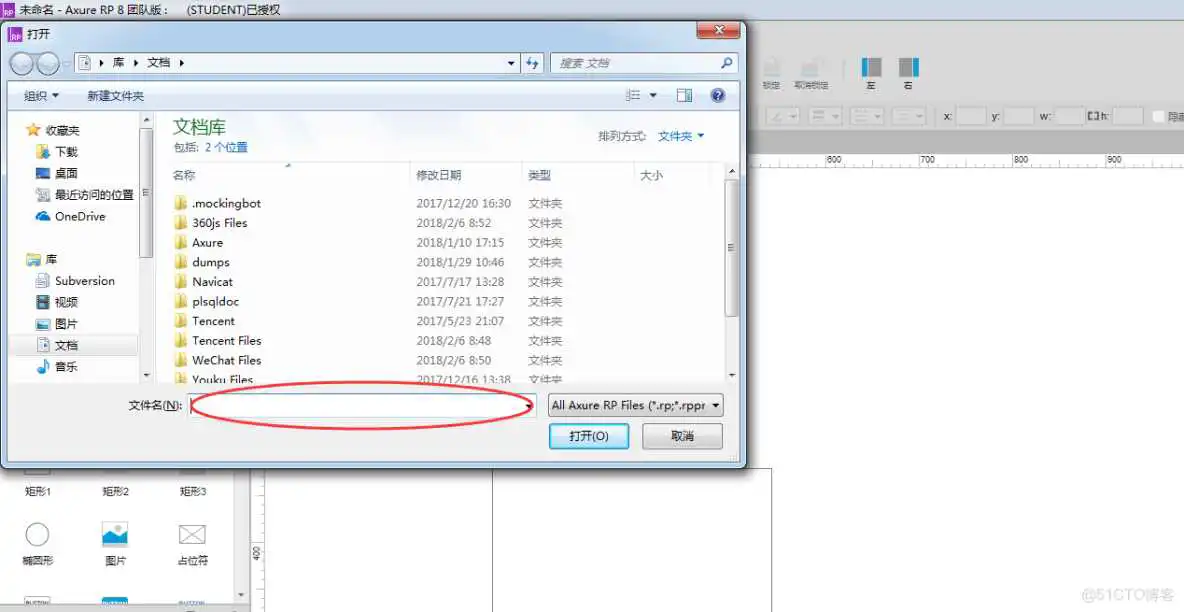Click the 打开(O) button
The image size is (1184, 612).
point(588,436)
